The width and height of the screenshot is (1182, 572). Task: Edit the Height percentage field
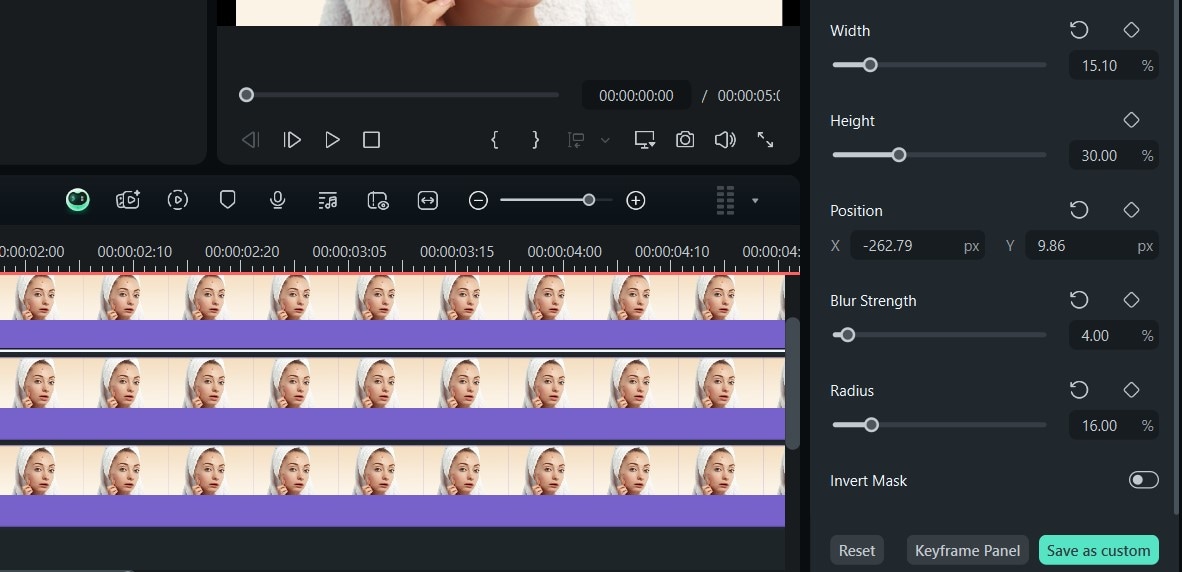[x=1113, y=155]
